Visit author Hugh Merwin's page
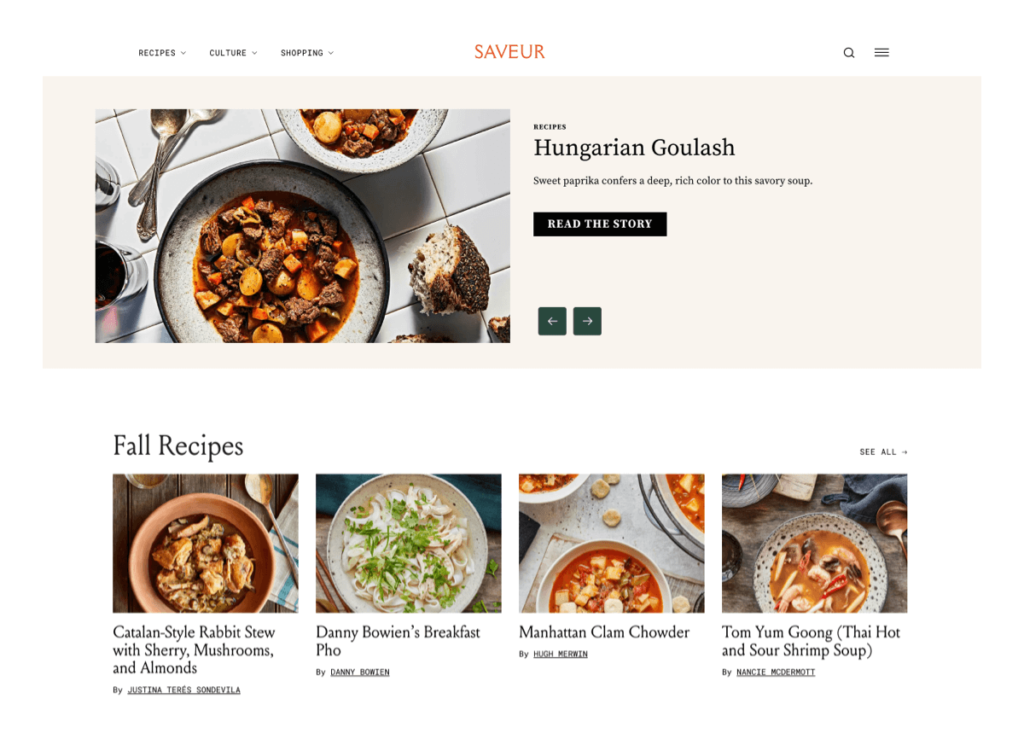 click(x=560, y=654)
